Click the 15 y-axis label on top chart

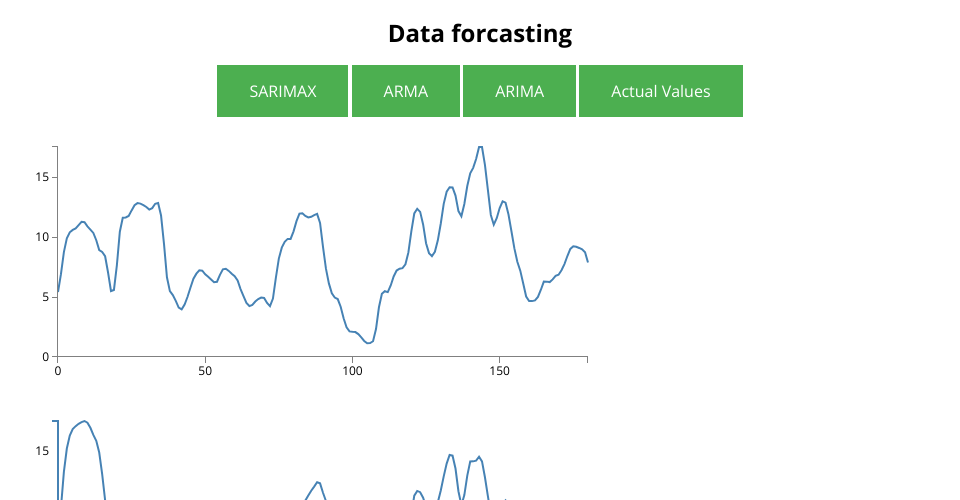click(43, 177)
